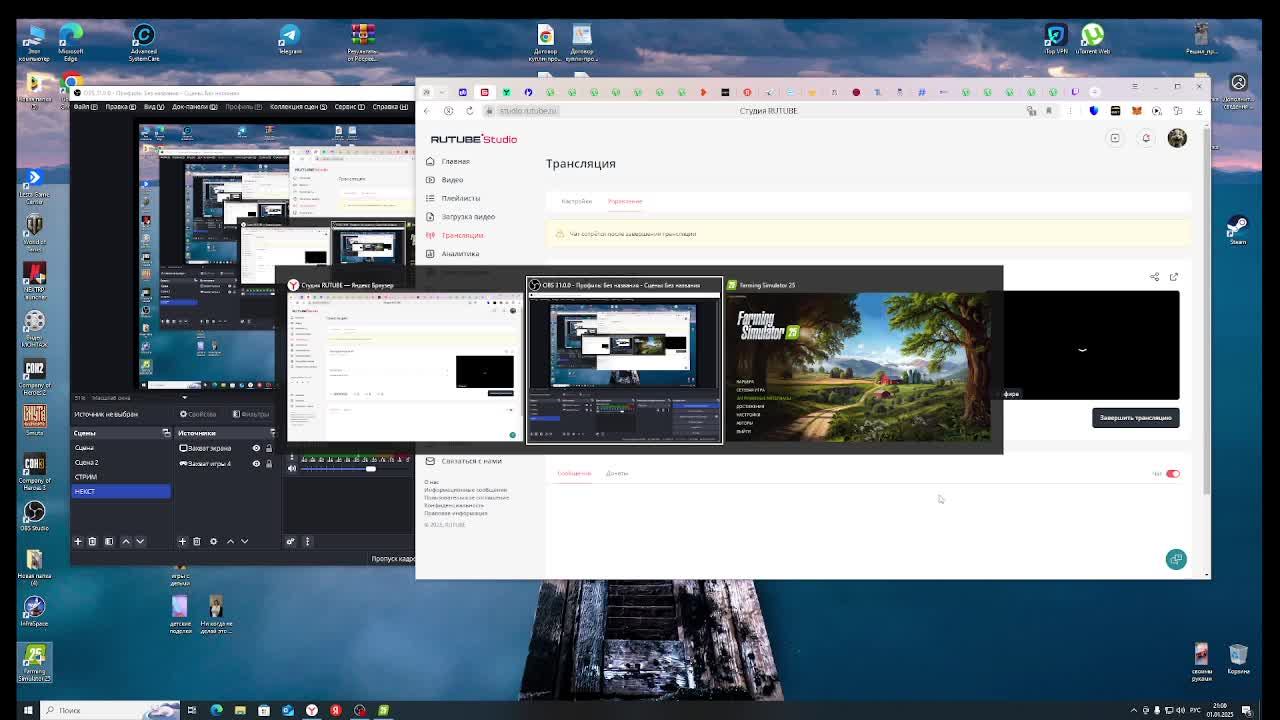Viewport: 1280px width, 720px height.
Task: Switch to the Сообщения chat tab
Action: point(574,474)
